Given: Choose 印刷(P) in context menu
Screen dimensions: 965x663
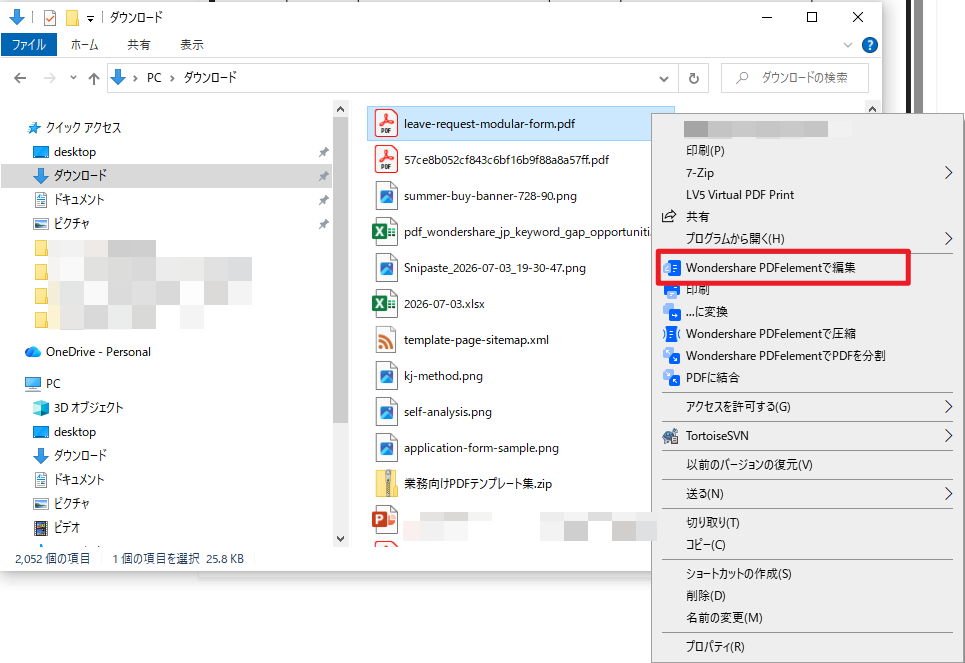Looking at the screenshot, I should (x=705, y=151).
